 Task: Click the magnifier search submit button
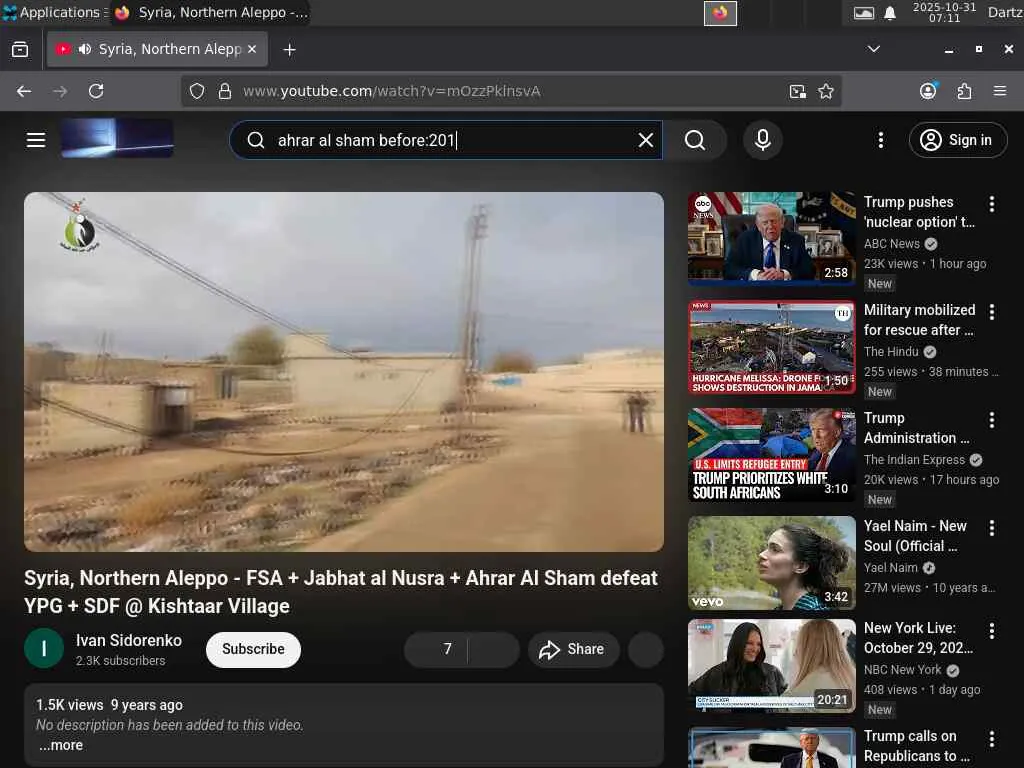pos(695,140)
